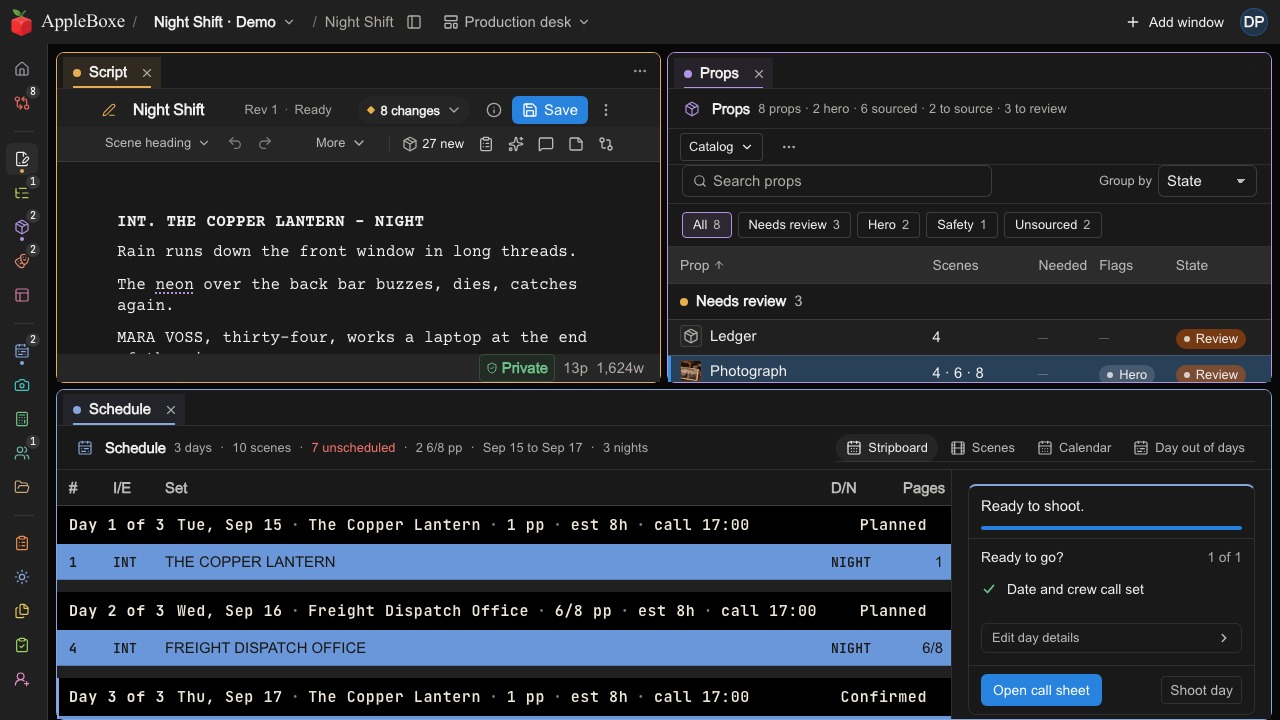Image resolution: width=1280 pixels, height=720 pixels.
Task: Open the sidebar sun settings icon
Action: 22,577
